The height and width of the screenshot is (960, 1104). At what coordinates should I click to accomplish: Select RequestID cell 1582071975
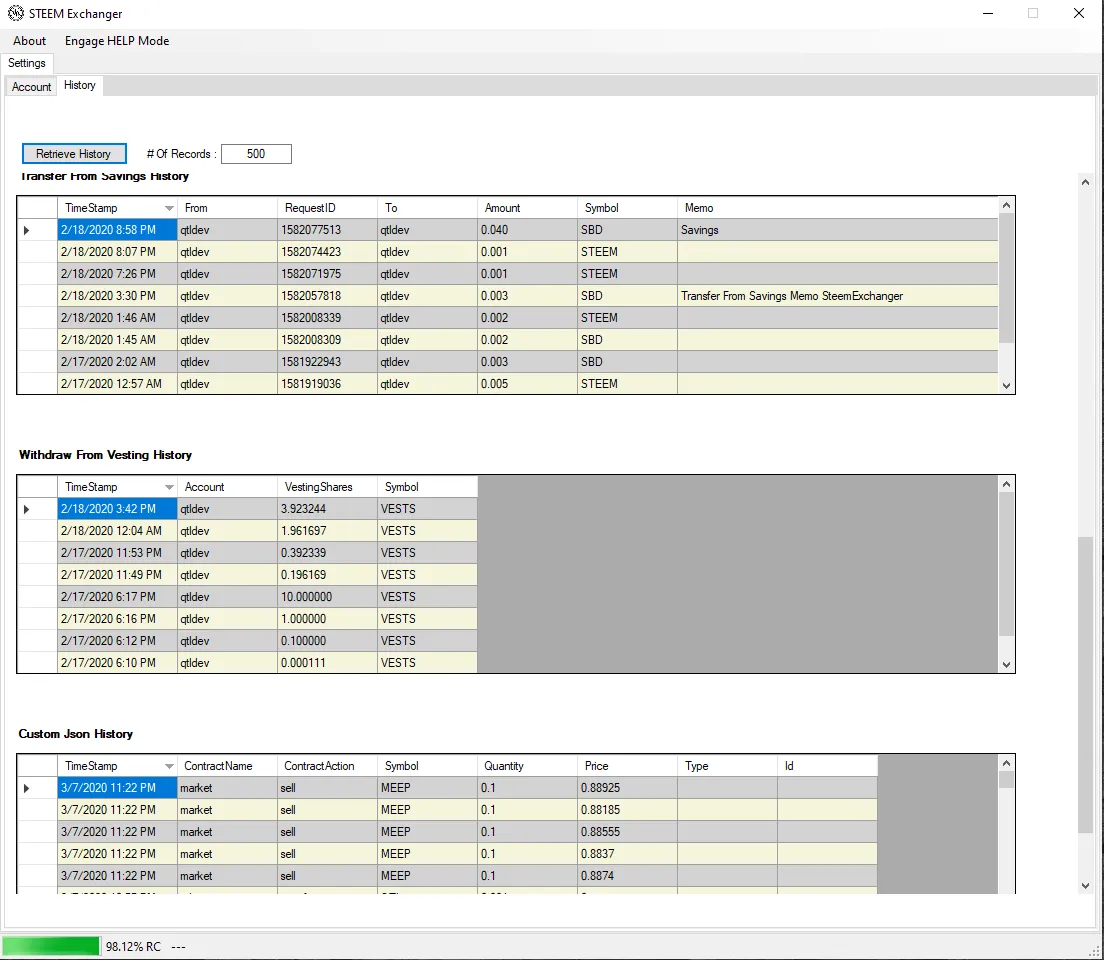point(327,274)
